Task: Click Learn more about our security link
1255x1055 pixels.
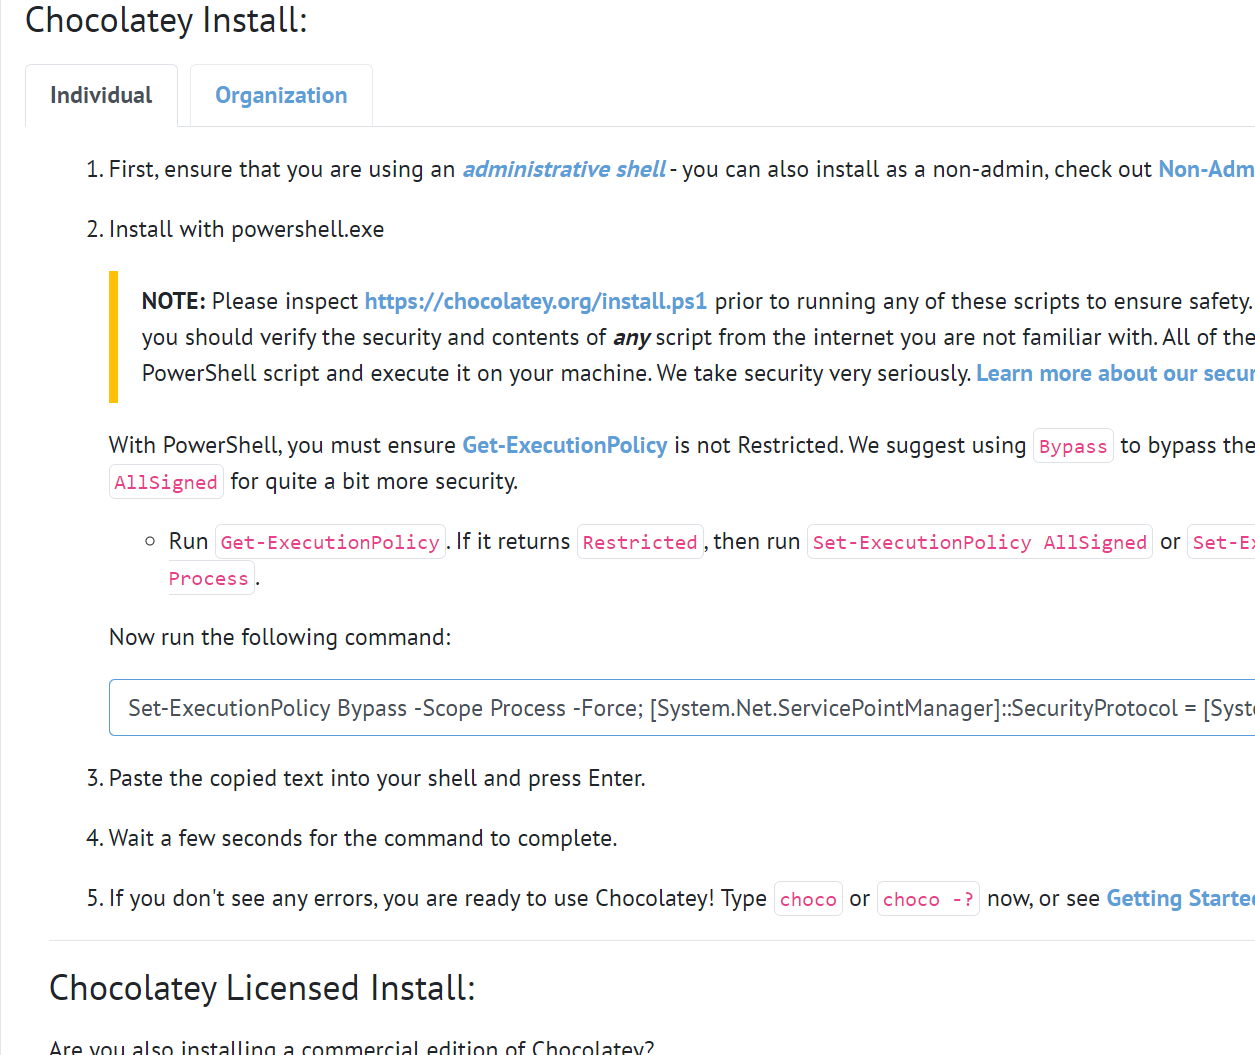Action: pyautogui.click(x=1115, y=374)
